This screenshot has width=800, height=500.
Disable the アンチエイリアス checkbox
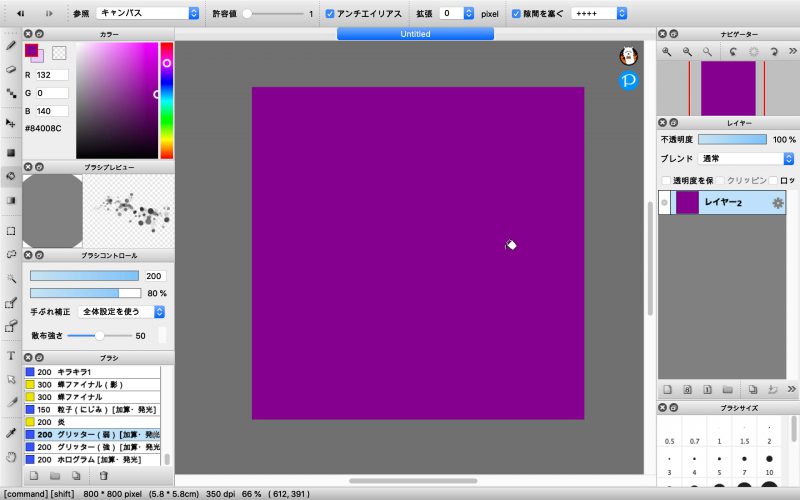pyautogui.click(x=331, y=14)
